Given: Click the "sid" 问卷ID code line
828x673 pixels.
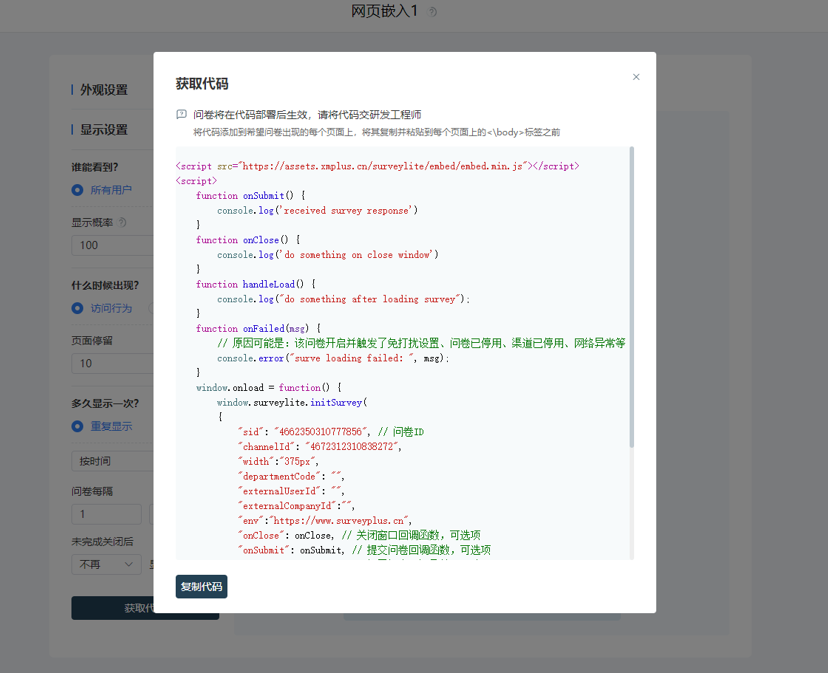Looking at the screenshot, I should pyautogui.click(x=331, y=432).
